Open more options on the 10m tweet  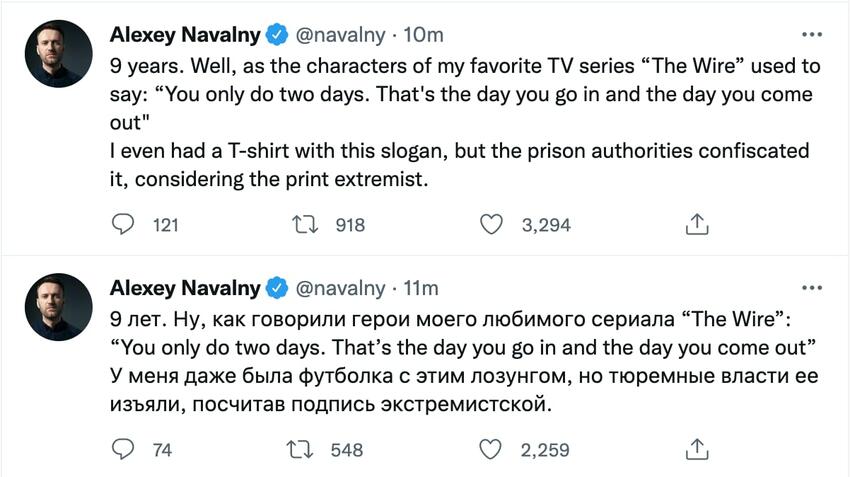pyautogui.click(x=811, y=35)
